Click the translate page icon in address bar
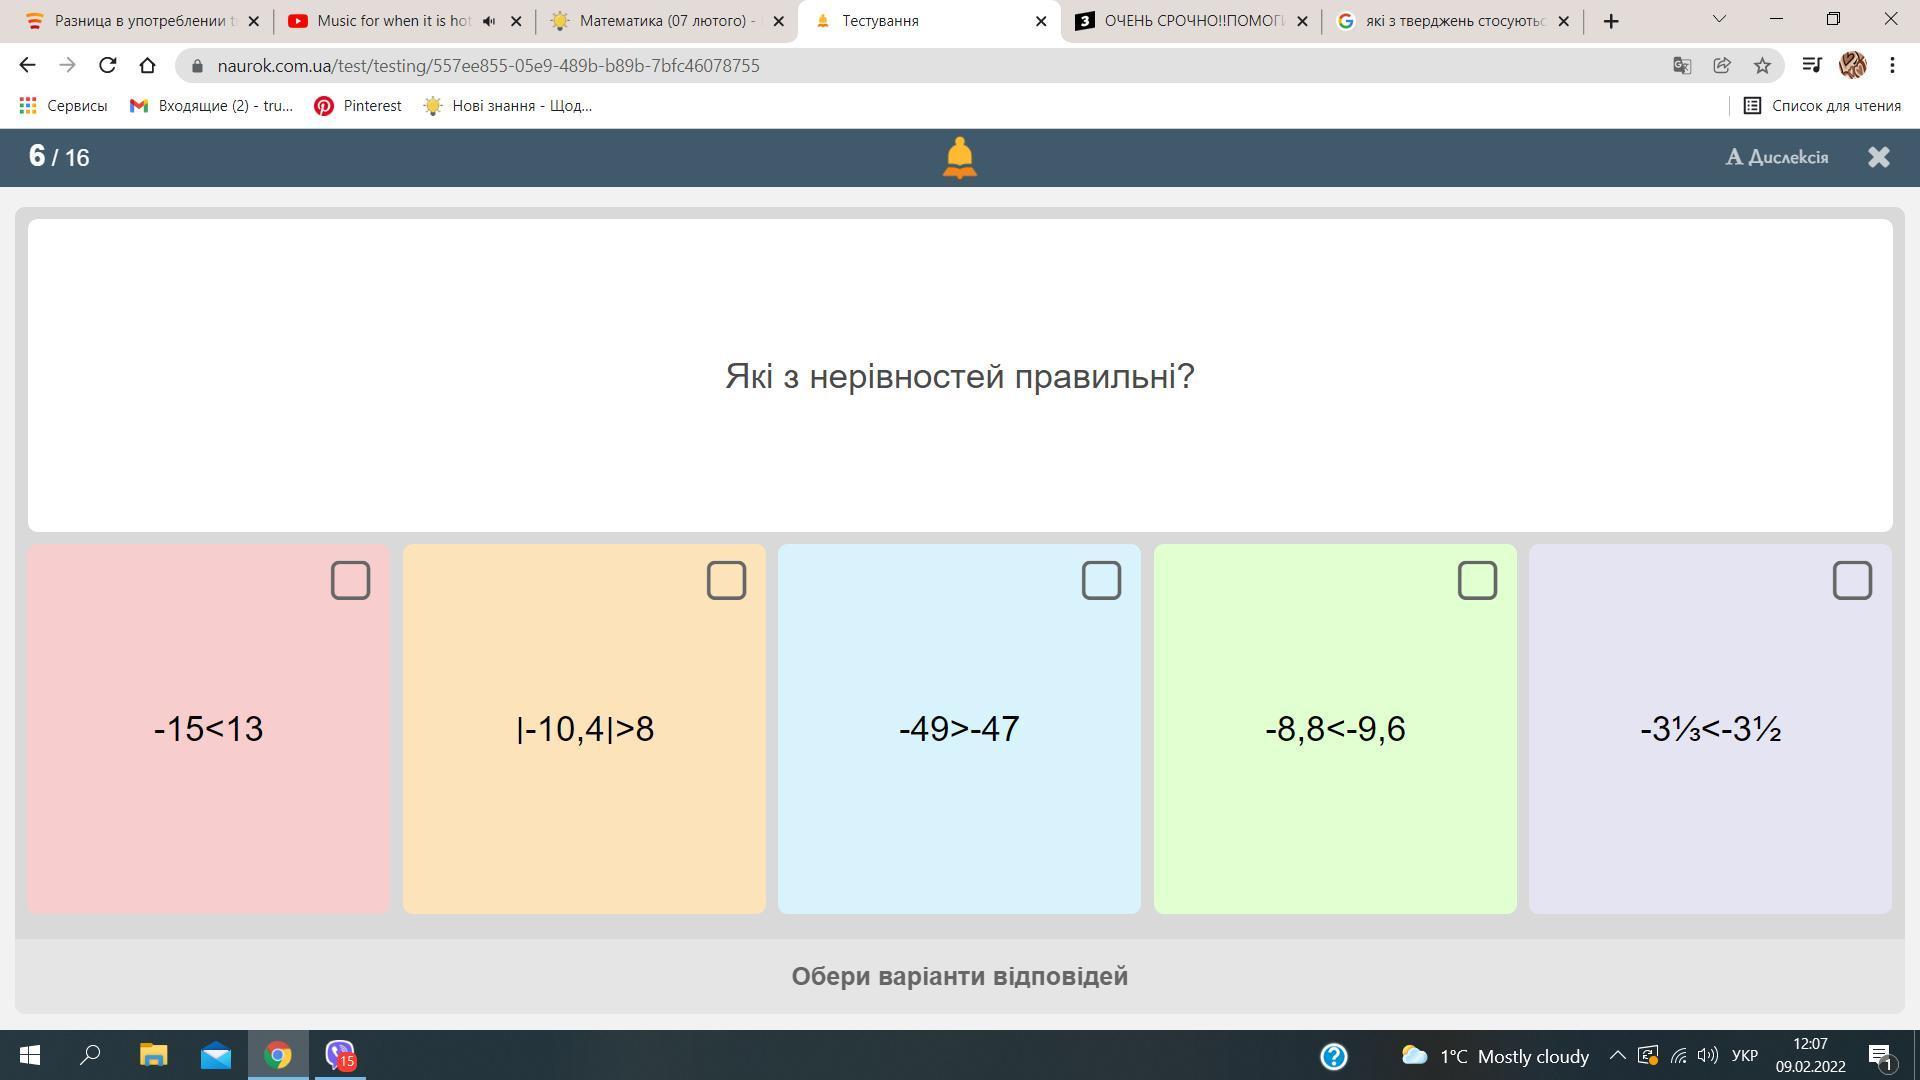 [1681, 66]
